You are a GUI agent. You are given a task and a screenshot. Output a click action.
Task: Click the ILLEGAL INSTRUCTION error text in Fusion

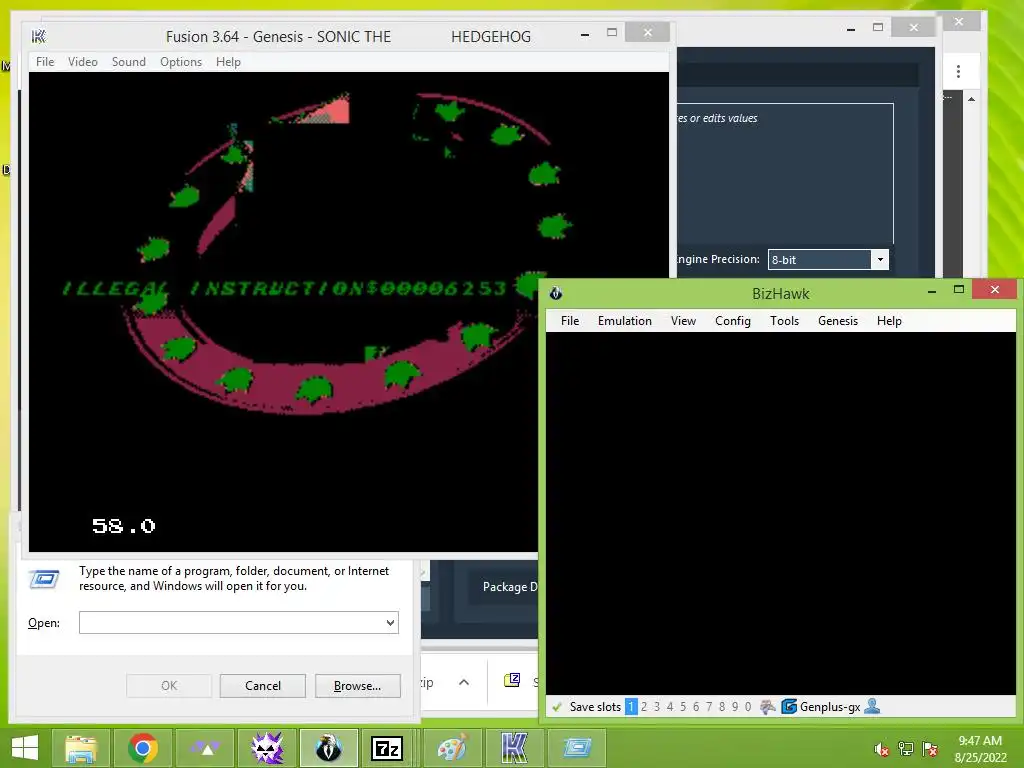click(285, 288)
